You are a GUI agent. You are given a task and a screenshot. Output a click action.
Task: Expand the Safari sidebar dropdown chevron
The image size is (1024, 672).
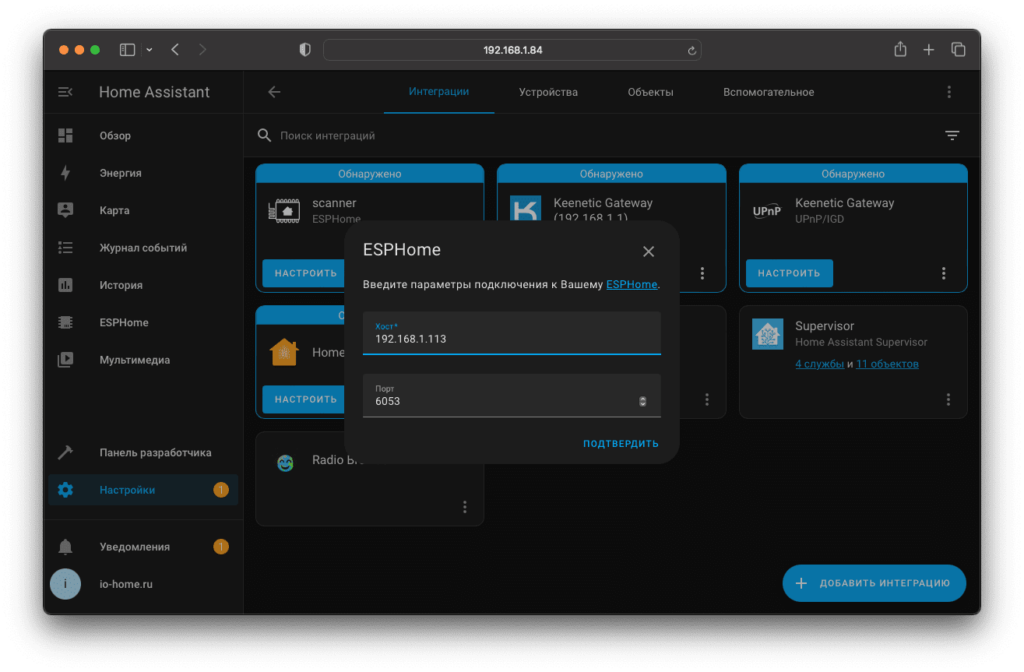[x=149, y=50]
